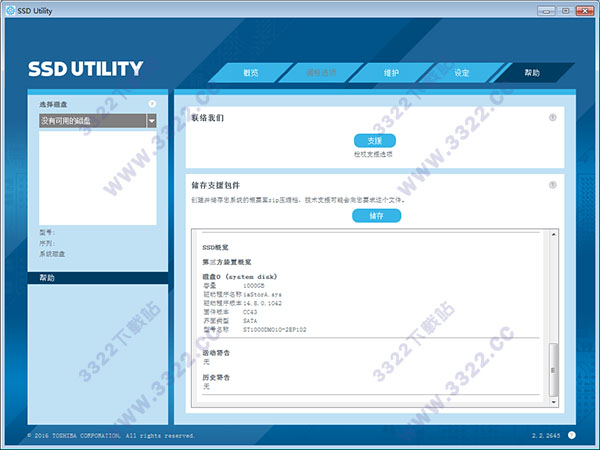Image resolution: width=600 pixels, height=450 pixels.
Task: Click the 帮助 header bar in left panel
Action: 98,278
